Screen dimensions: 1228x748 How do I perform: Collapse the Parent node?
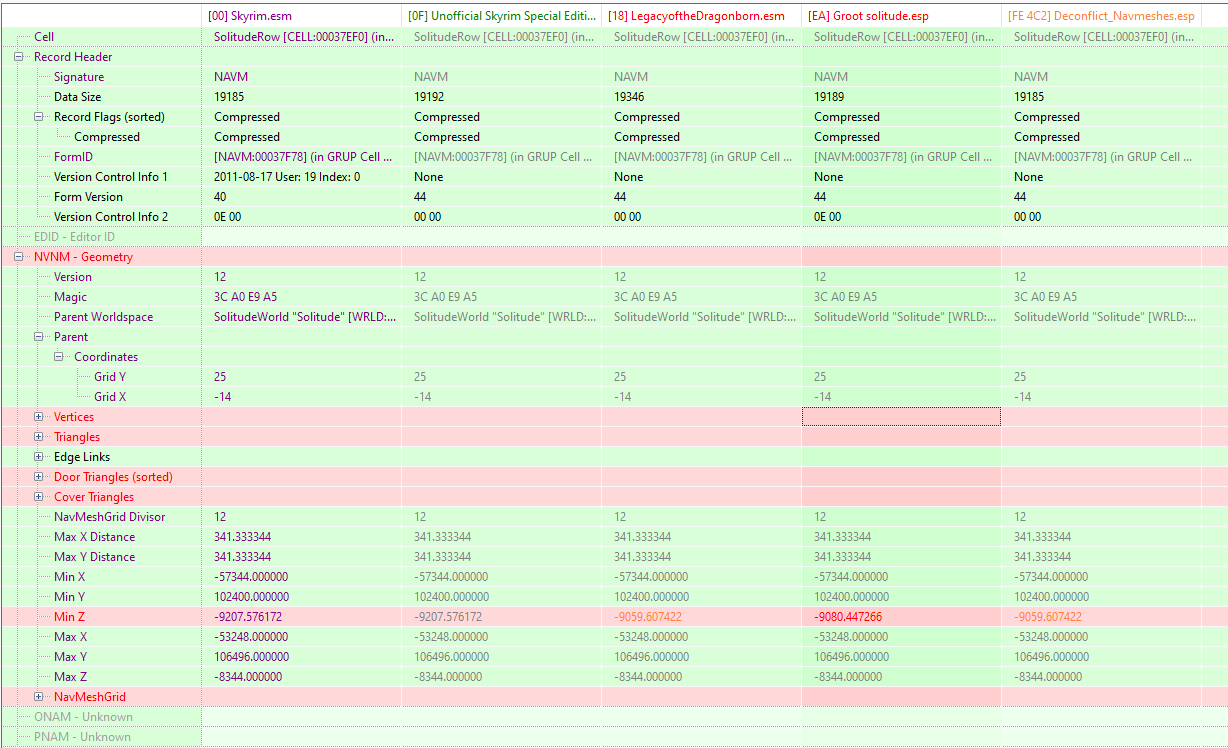tap(39, 337)
